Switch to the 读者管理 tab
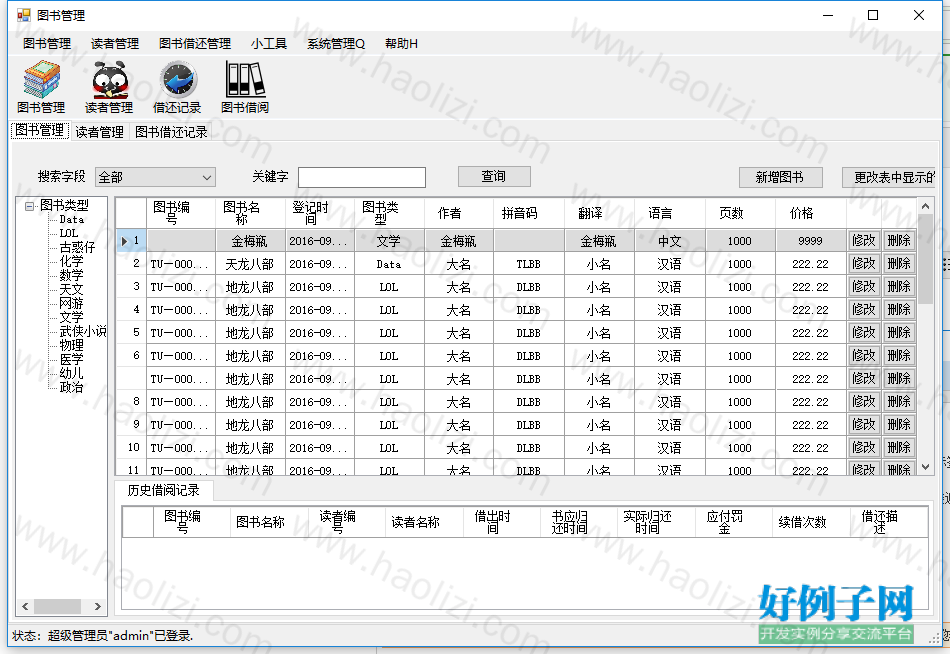Image resolution: width=950 pixels, height=654 pixels. (x=99, y=132)
